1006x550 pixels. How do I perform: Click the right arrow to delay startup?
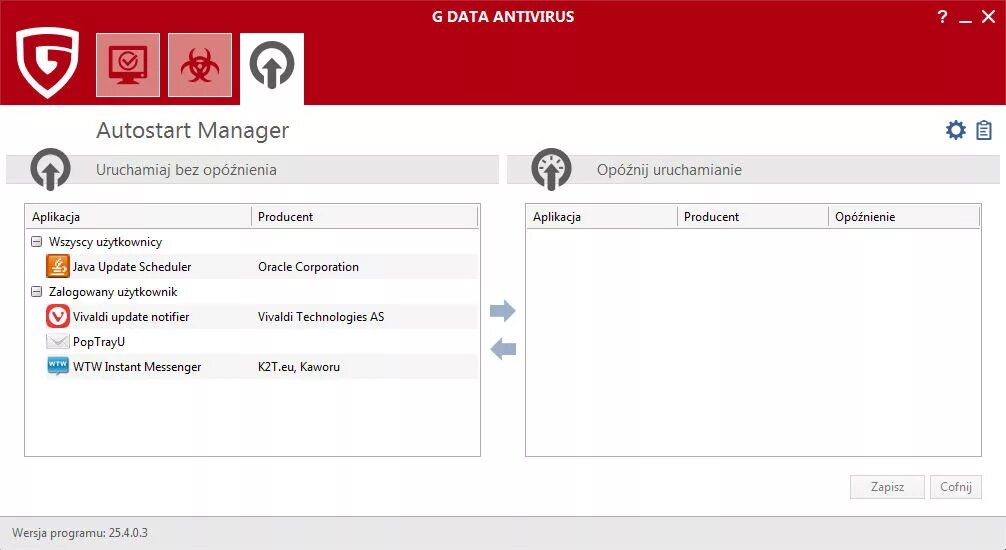[502, 311]
